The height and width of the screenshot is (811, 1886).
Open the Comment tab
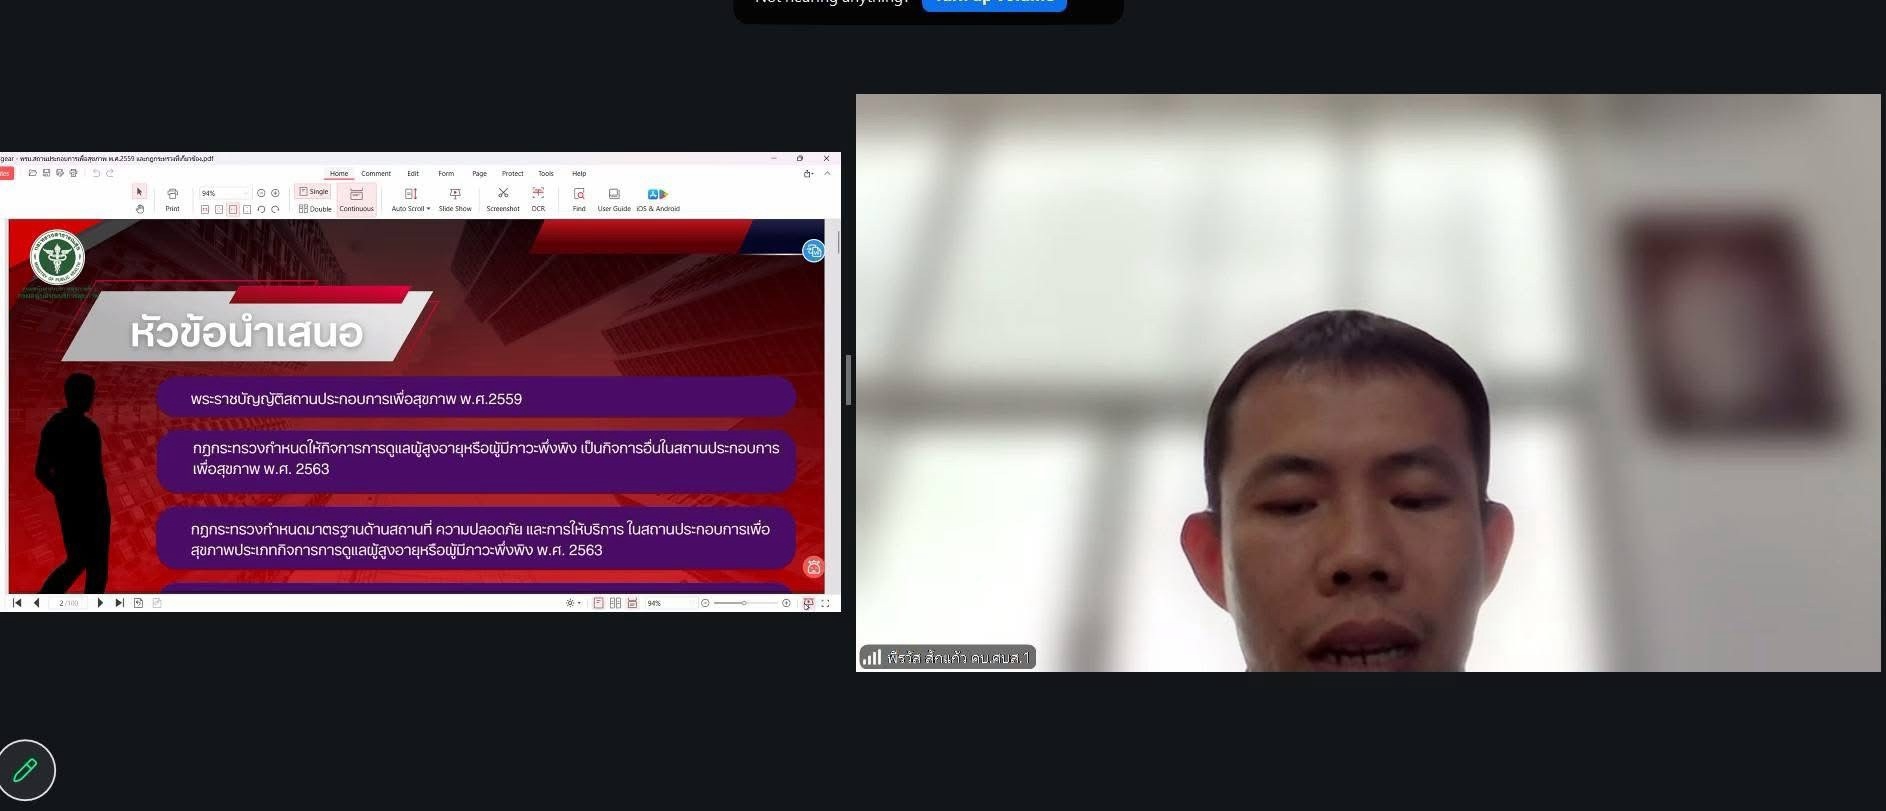(376, 174)
